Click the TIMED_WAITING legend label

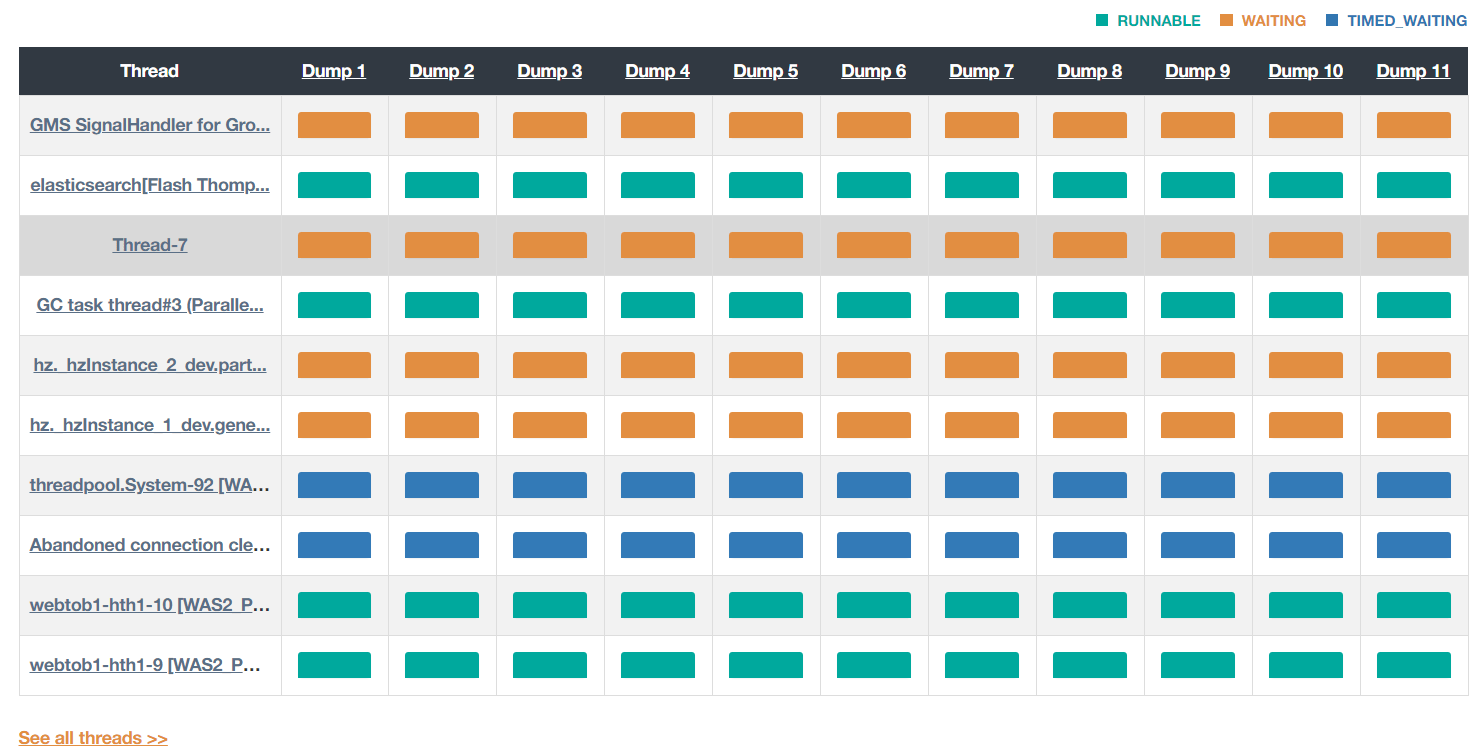coord(1407,20)
